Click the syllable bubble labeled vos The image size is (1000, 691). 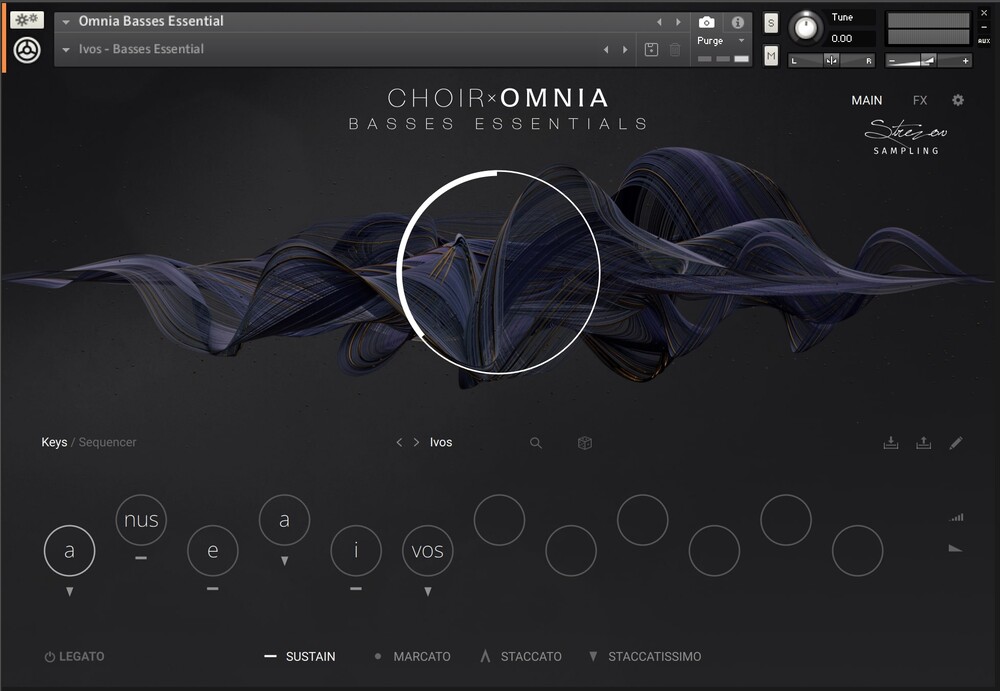[x=427, y=550]
